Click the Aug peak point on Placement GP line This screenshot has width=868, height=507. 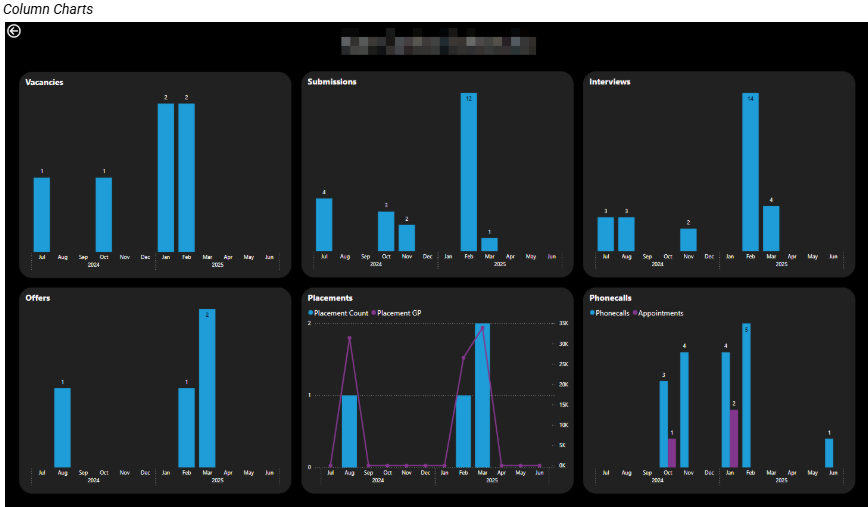point(349,338)
